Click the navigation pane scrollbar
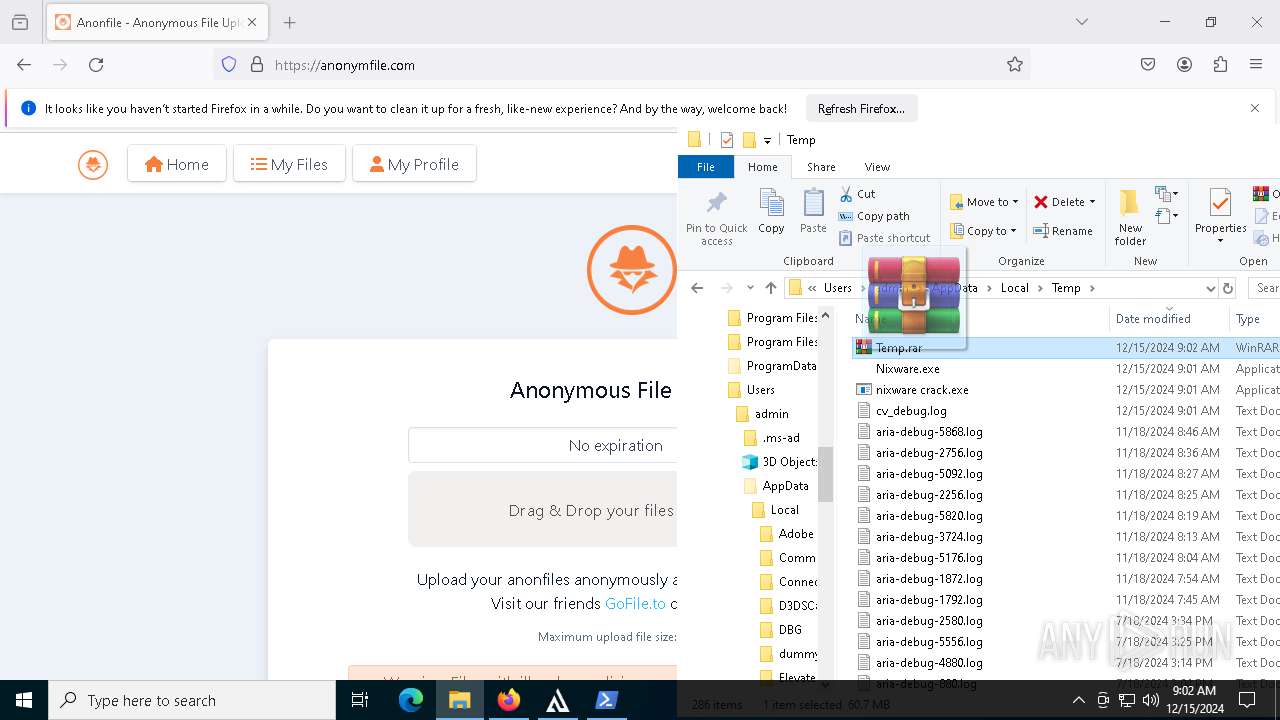The width and height of the screenshot is (1280, 720). coord(825,473)
